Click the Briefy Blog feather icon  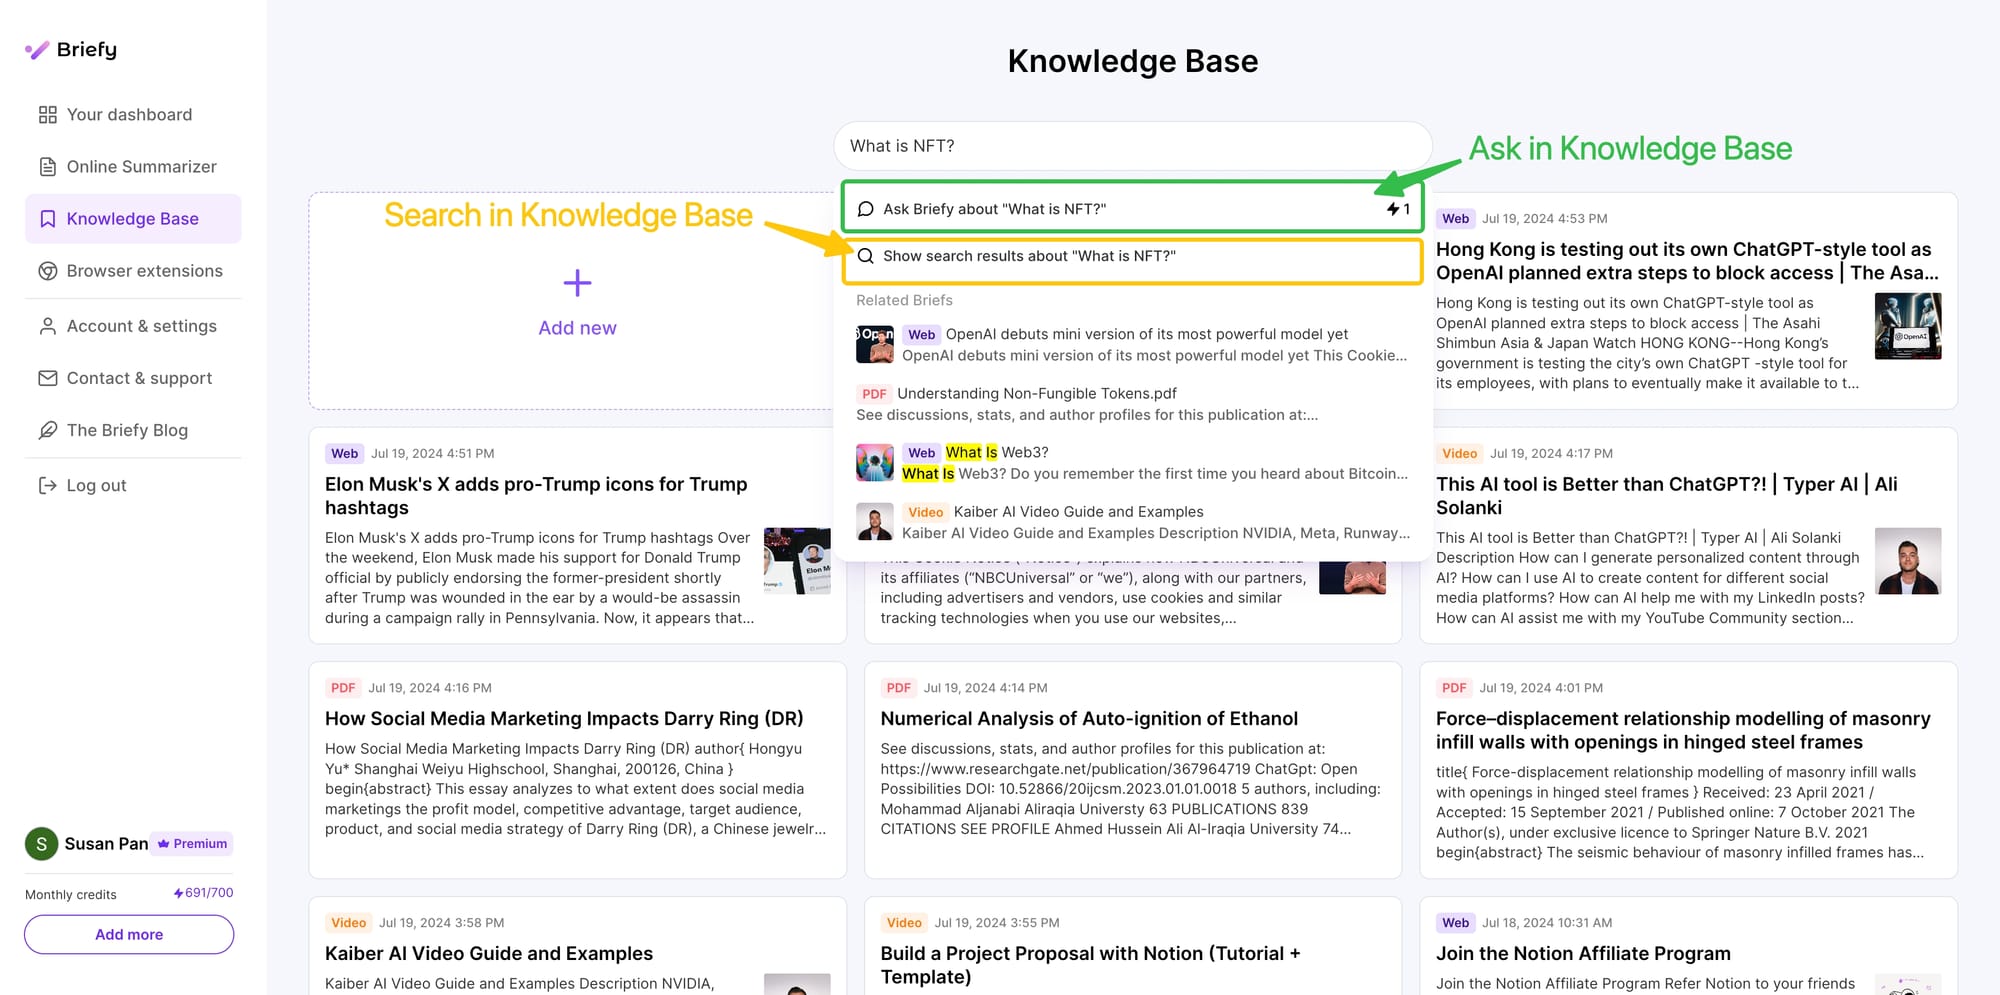click(47, 430)
